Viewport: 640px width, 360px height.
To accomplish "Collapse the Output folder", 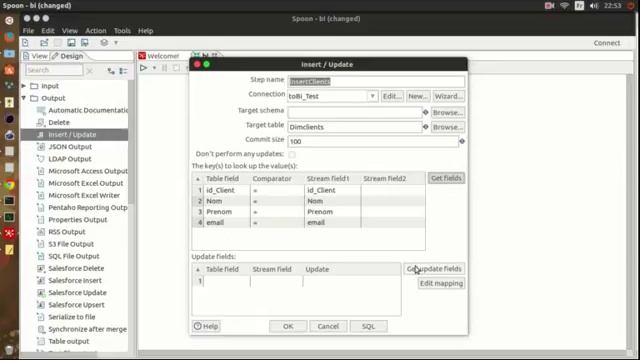I will [x=24, y=98].
